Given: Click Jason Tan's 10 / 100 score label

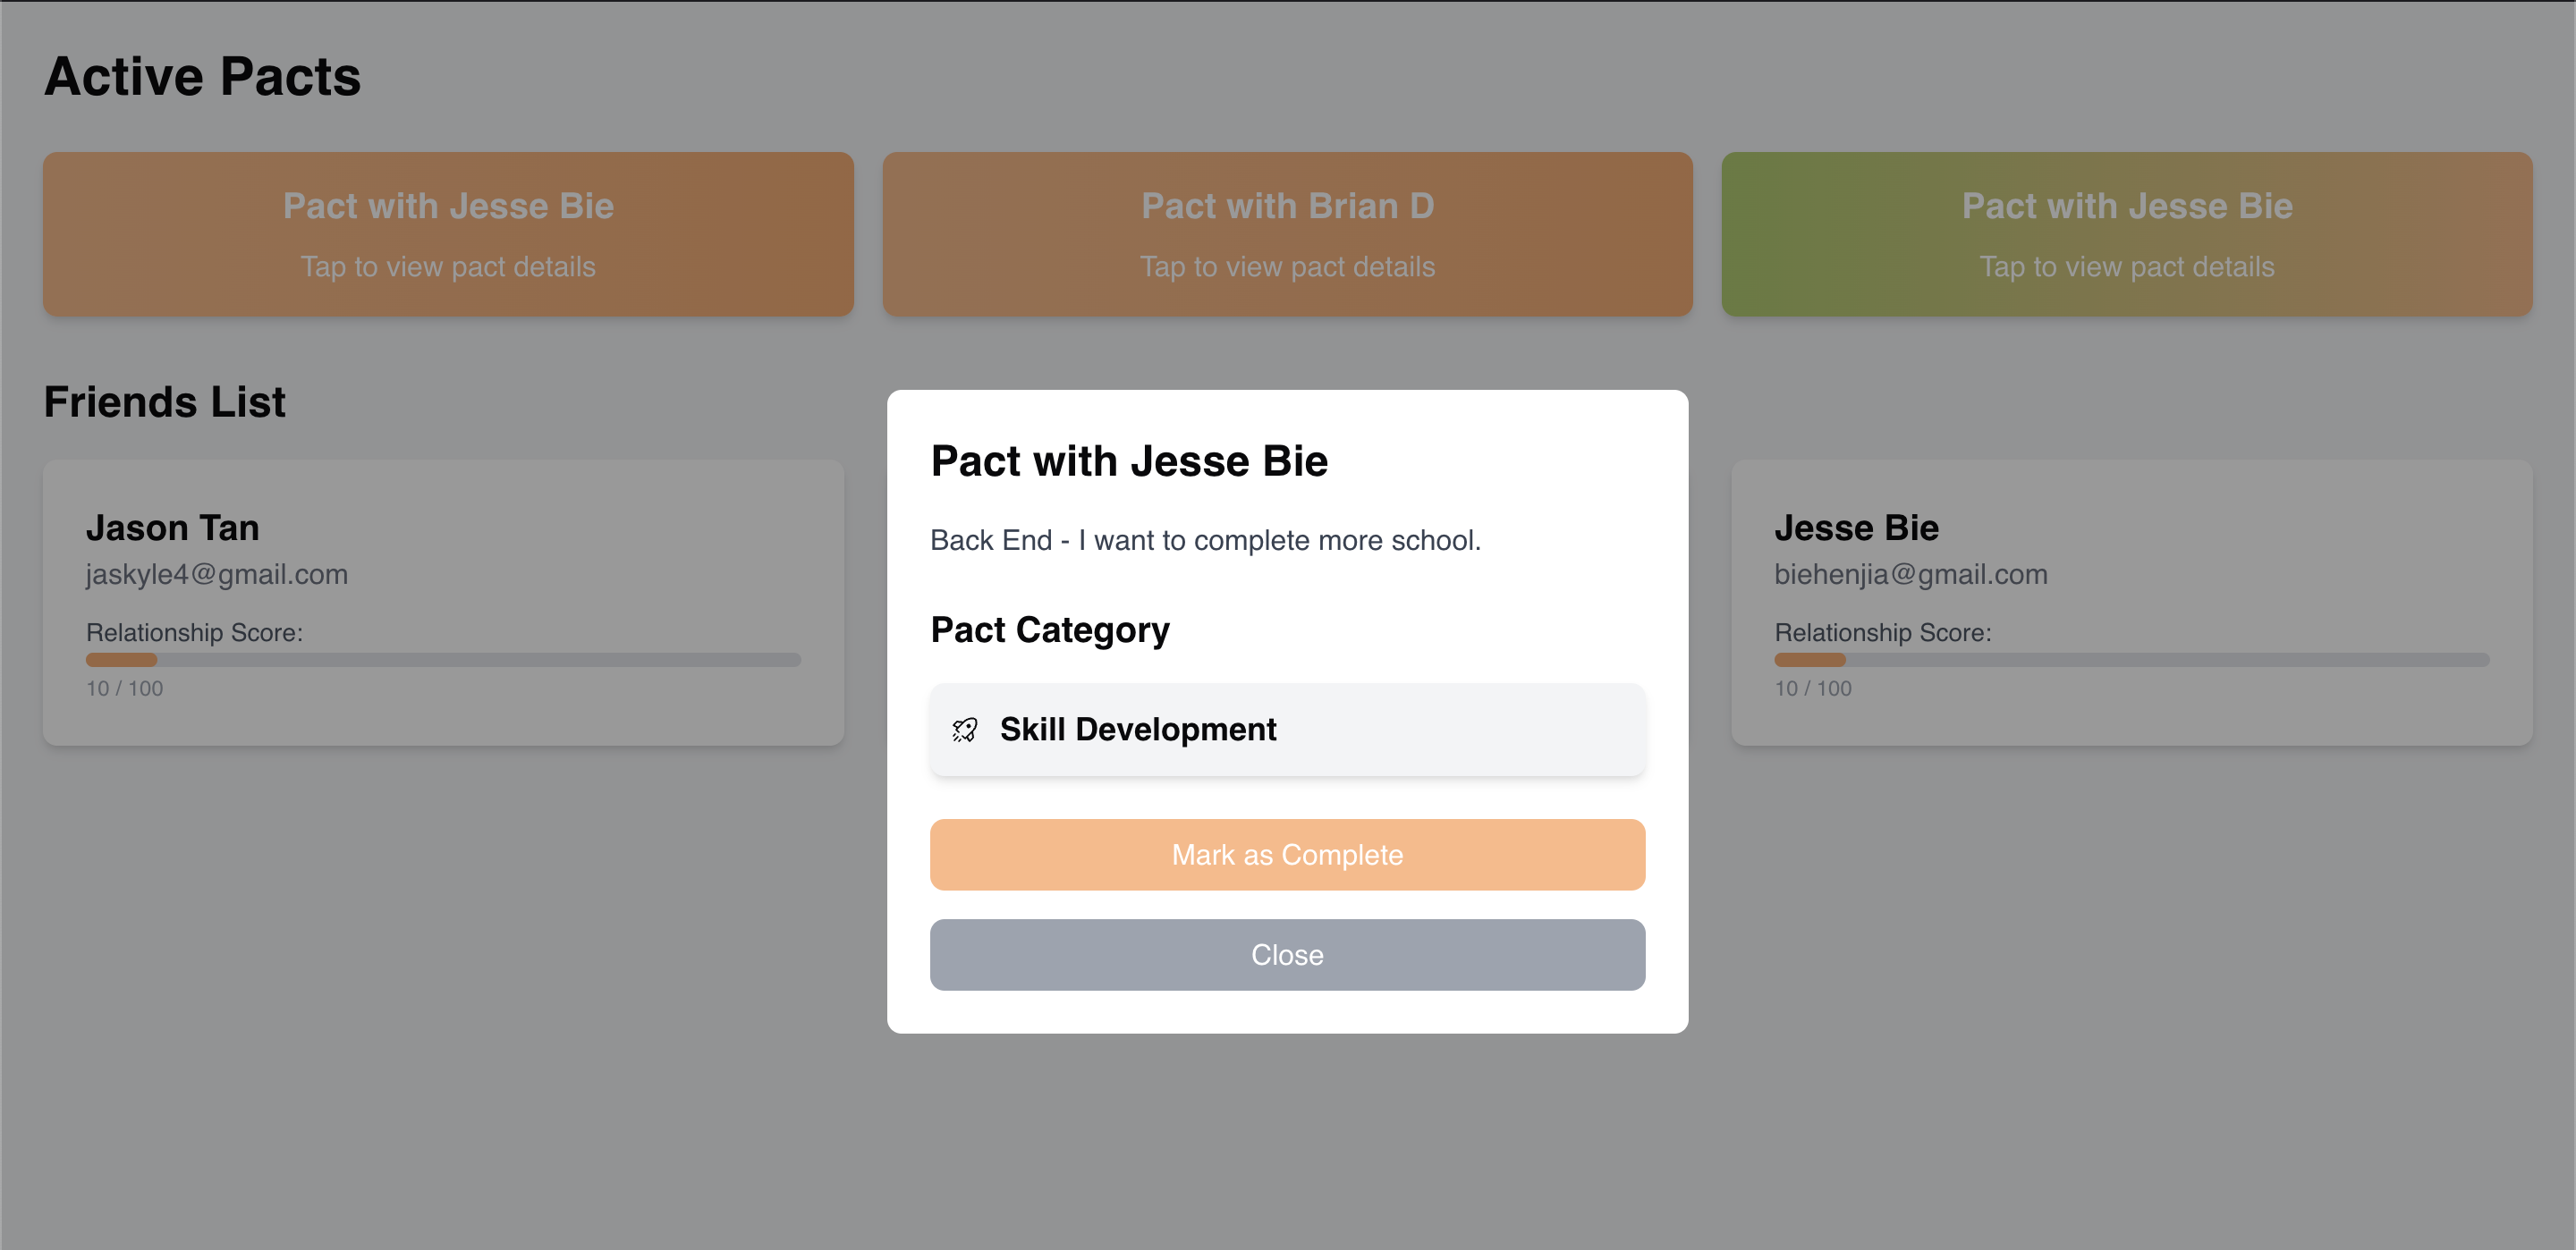Looking at the screenshot, I should pyautogui.click(x=125, y=688).
